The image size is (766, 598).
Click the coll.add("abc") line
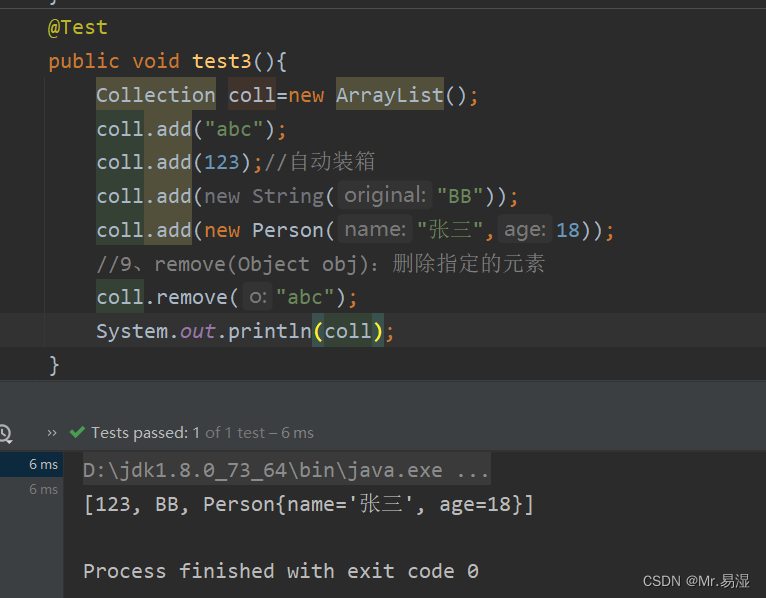coord(191,129)
